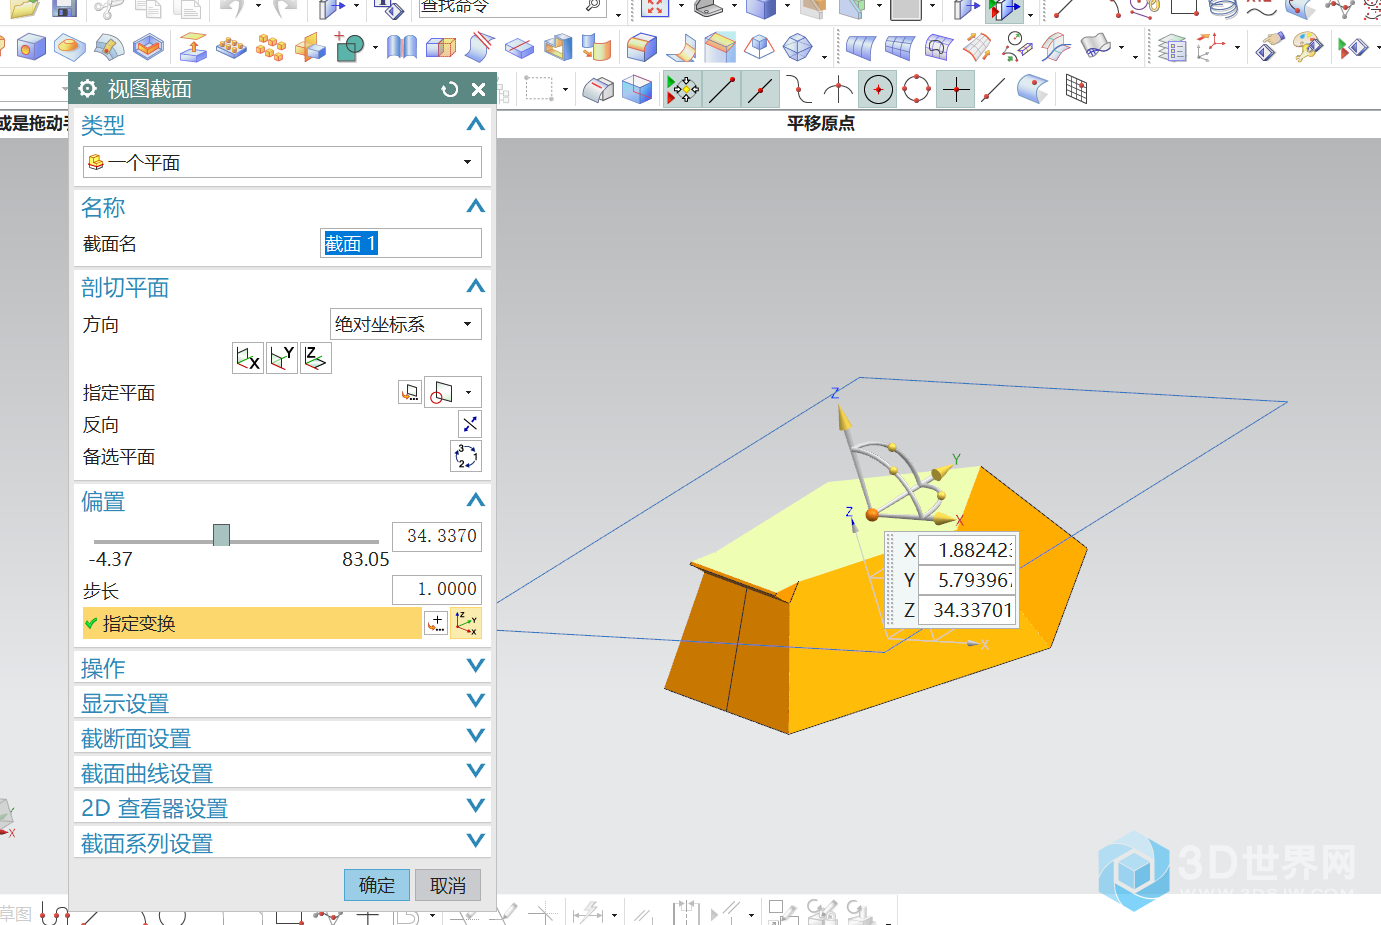This screenshot has height=925, width=1381.
Task: Select the WCS orientation icon
Action: pyautogui.click(x=1212, y=47)
